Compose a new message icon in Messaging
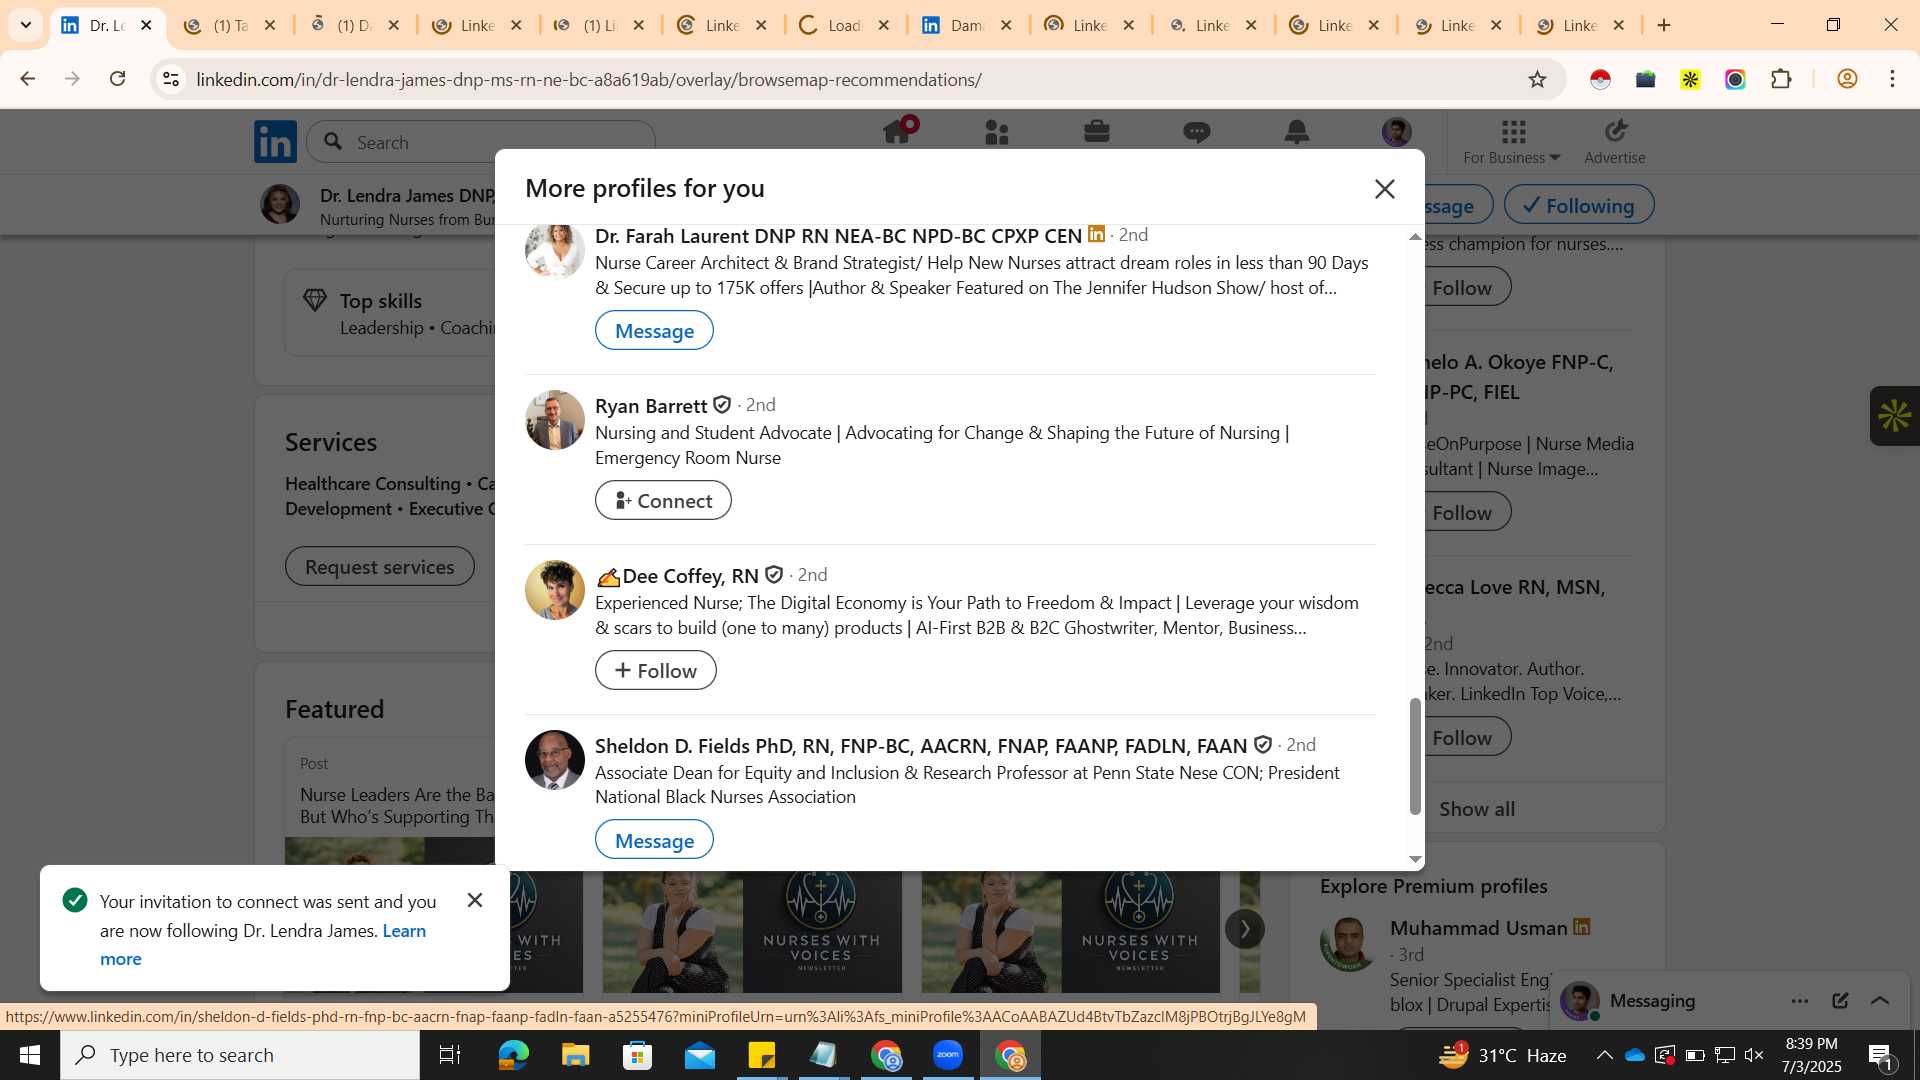1920x1080 pixels. click(1840, 1000)
